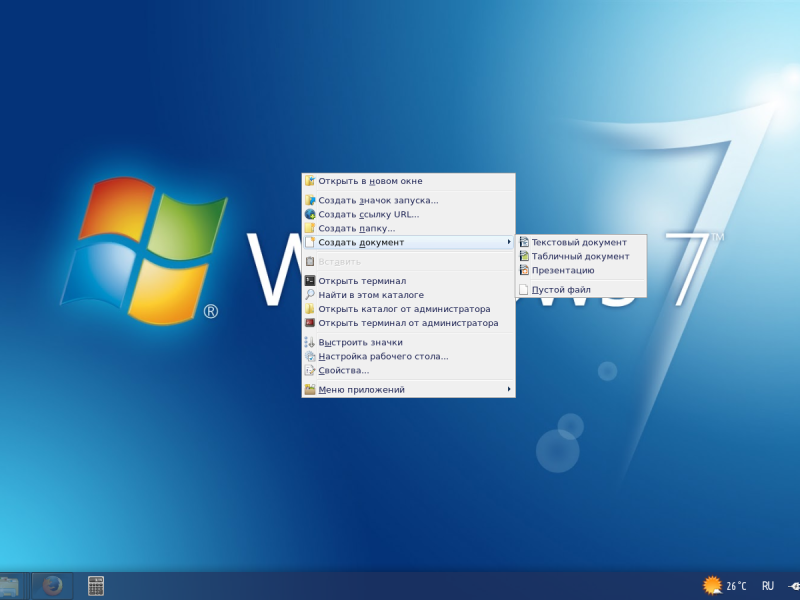The width and height of the screenshot is (800, 600).
Task: Choose 'Создать папку...' from context menu
Action: pos(408,229)
